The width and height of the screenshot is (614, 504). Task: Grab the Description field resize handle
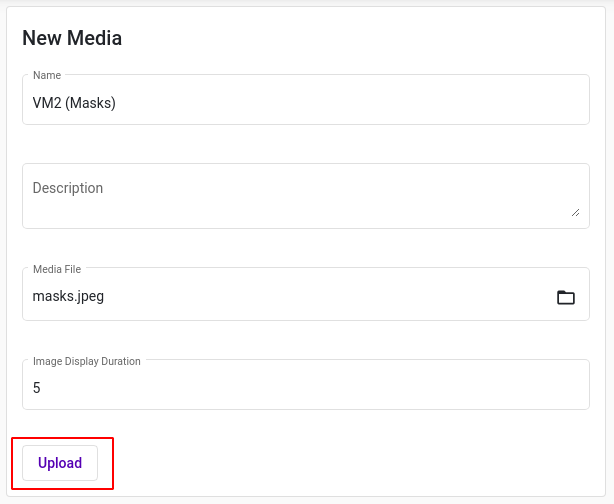pos(575,213)
